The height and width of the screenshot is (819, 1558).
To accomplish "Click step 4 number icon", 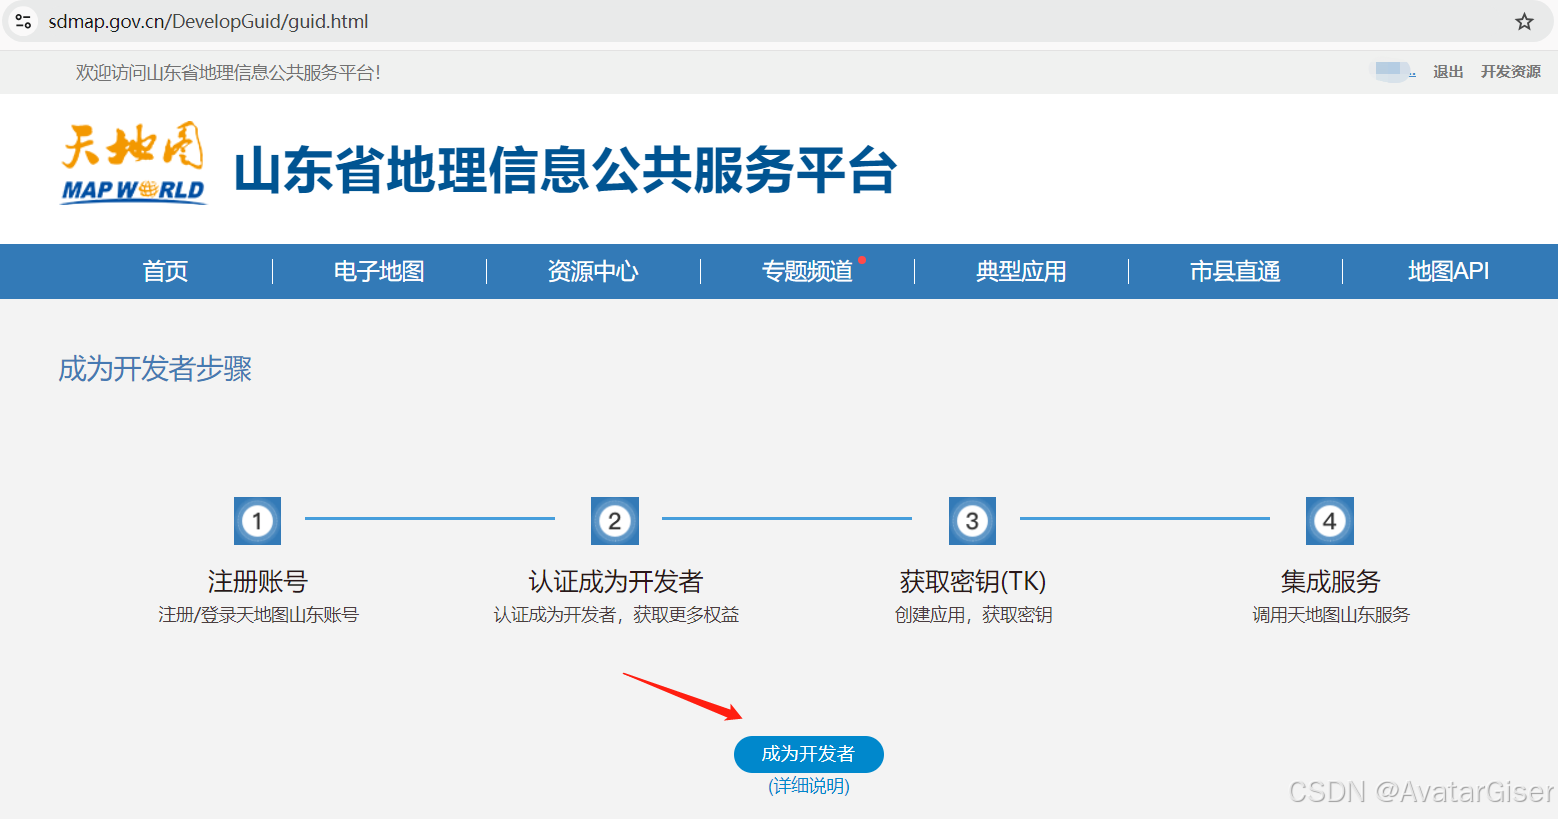I will (x=1329, y=521).
